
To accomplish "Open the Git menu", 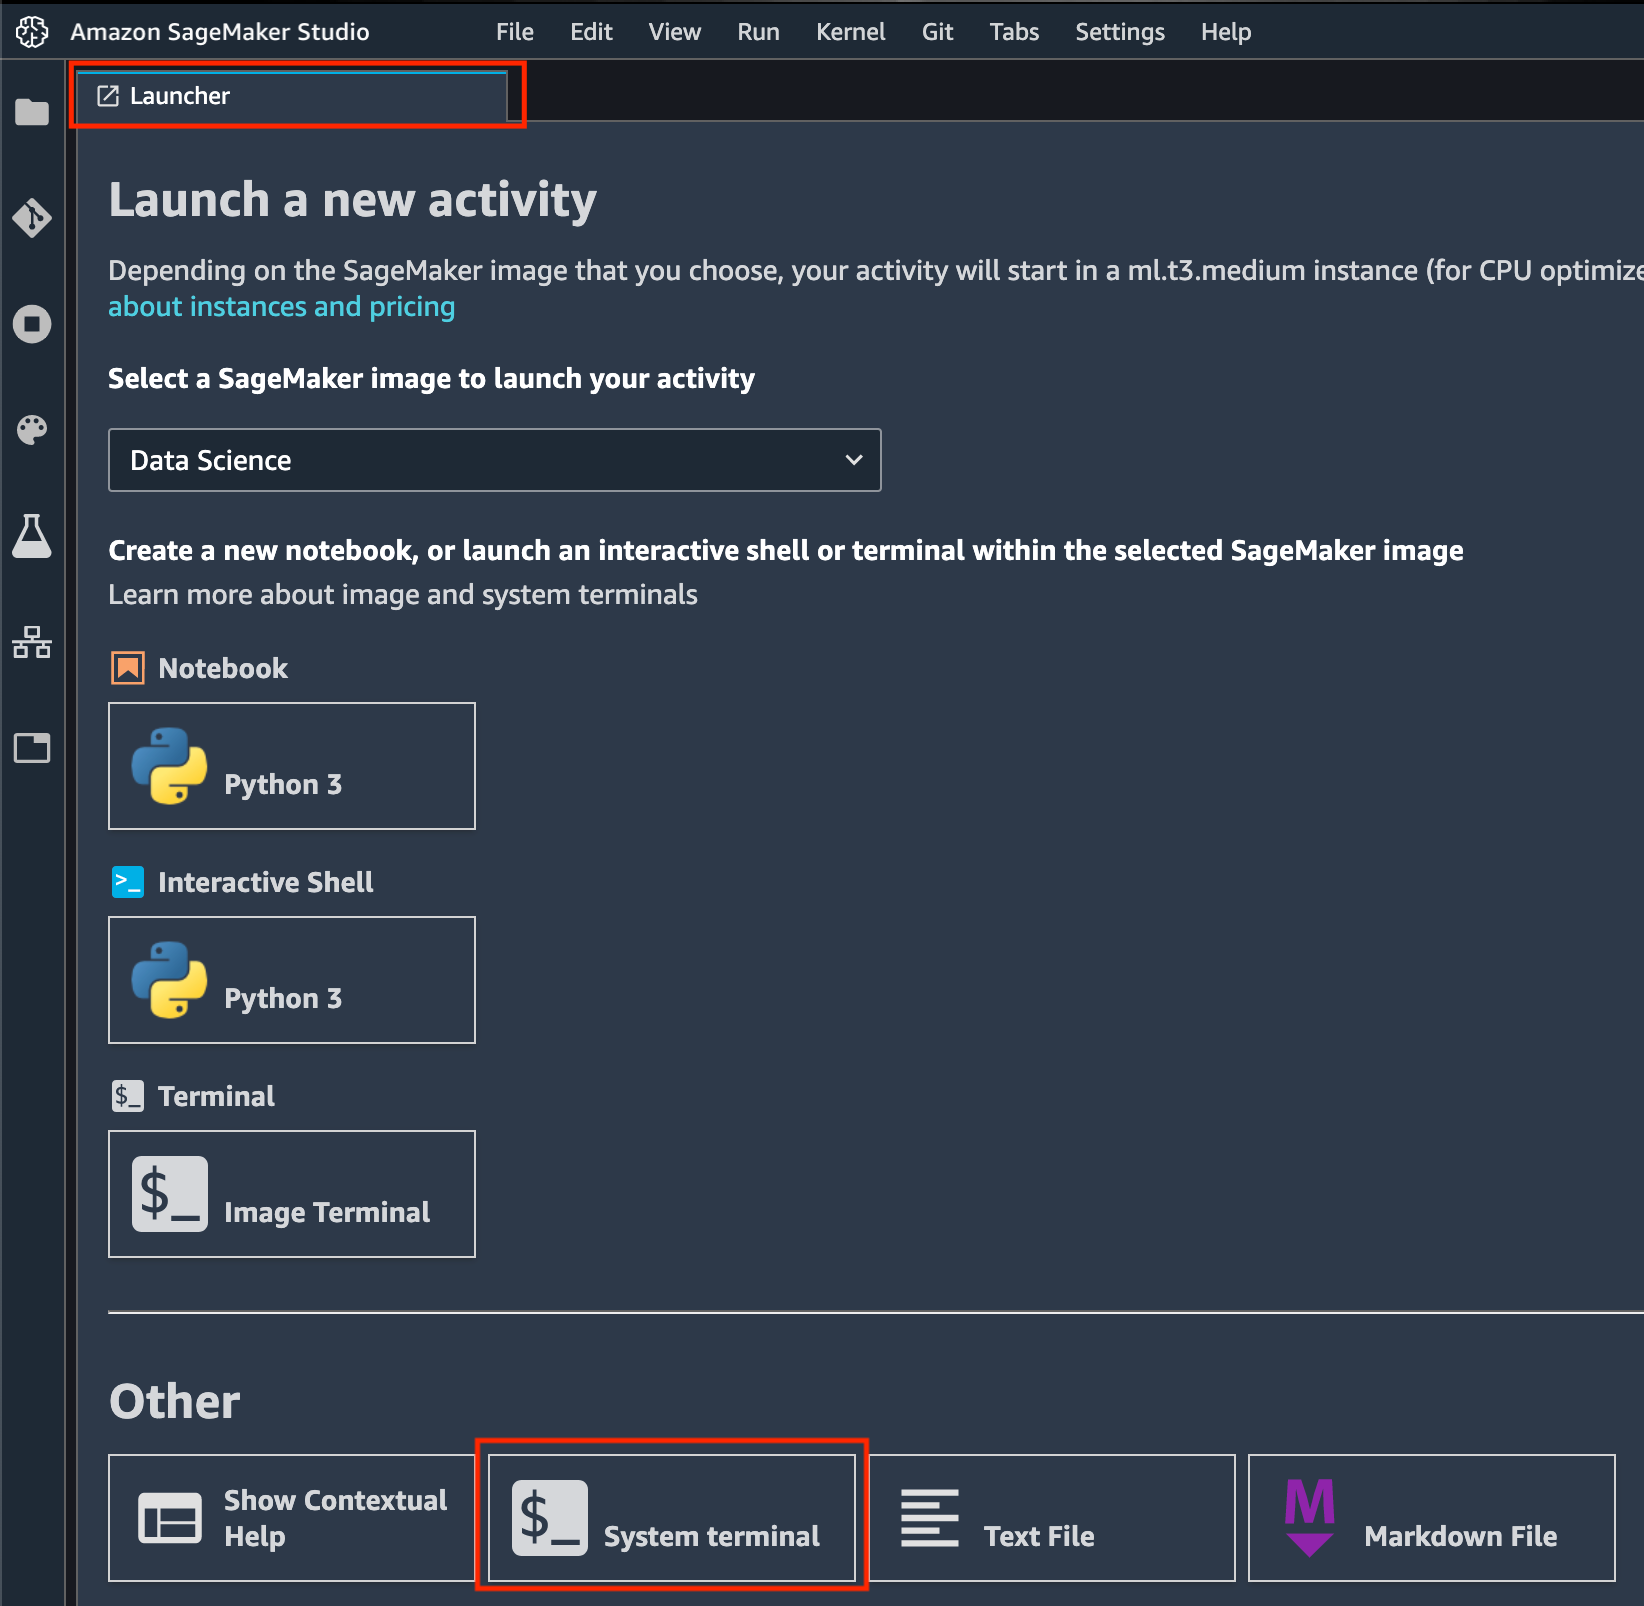I will pyautogui.click(x=937, y=32).
